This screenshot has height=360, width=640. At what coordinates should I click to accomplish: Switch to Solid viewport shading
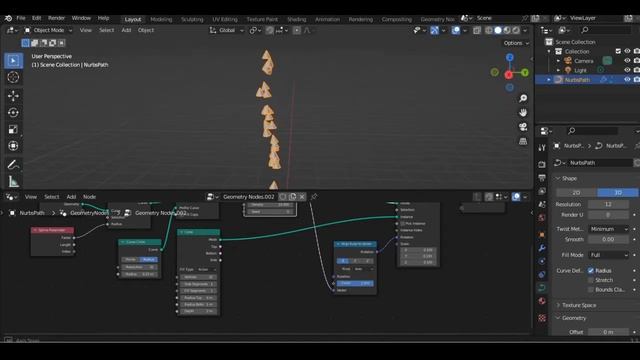click(498, 30)
